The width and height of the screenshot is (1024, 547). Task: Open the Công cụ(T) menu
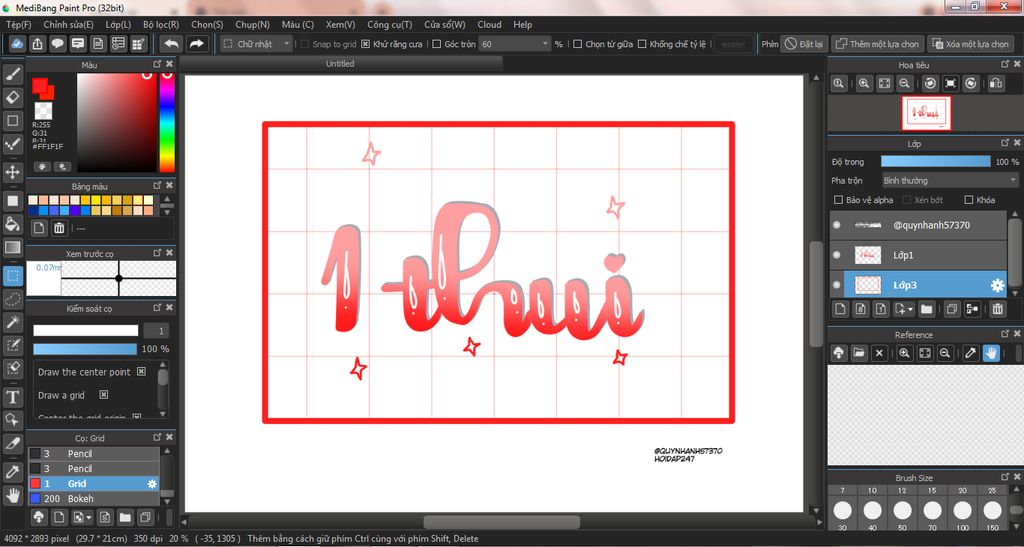389,25
